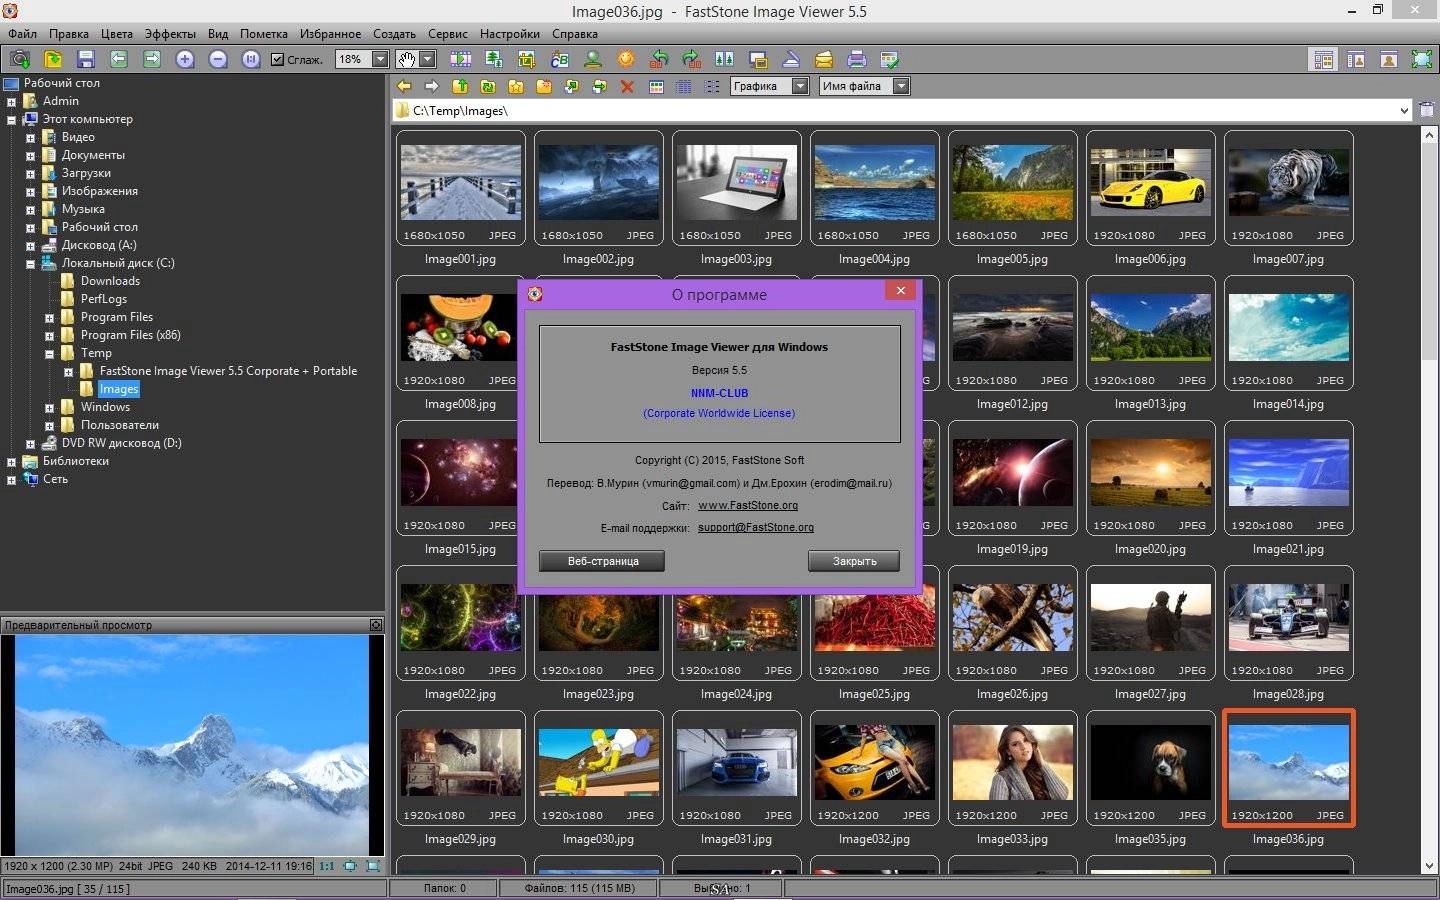Open the Цвета menu

(116, 33)
